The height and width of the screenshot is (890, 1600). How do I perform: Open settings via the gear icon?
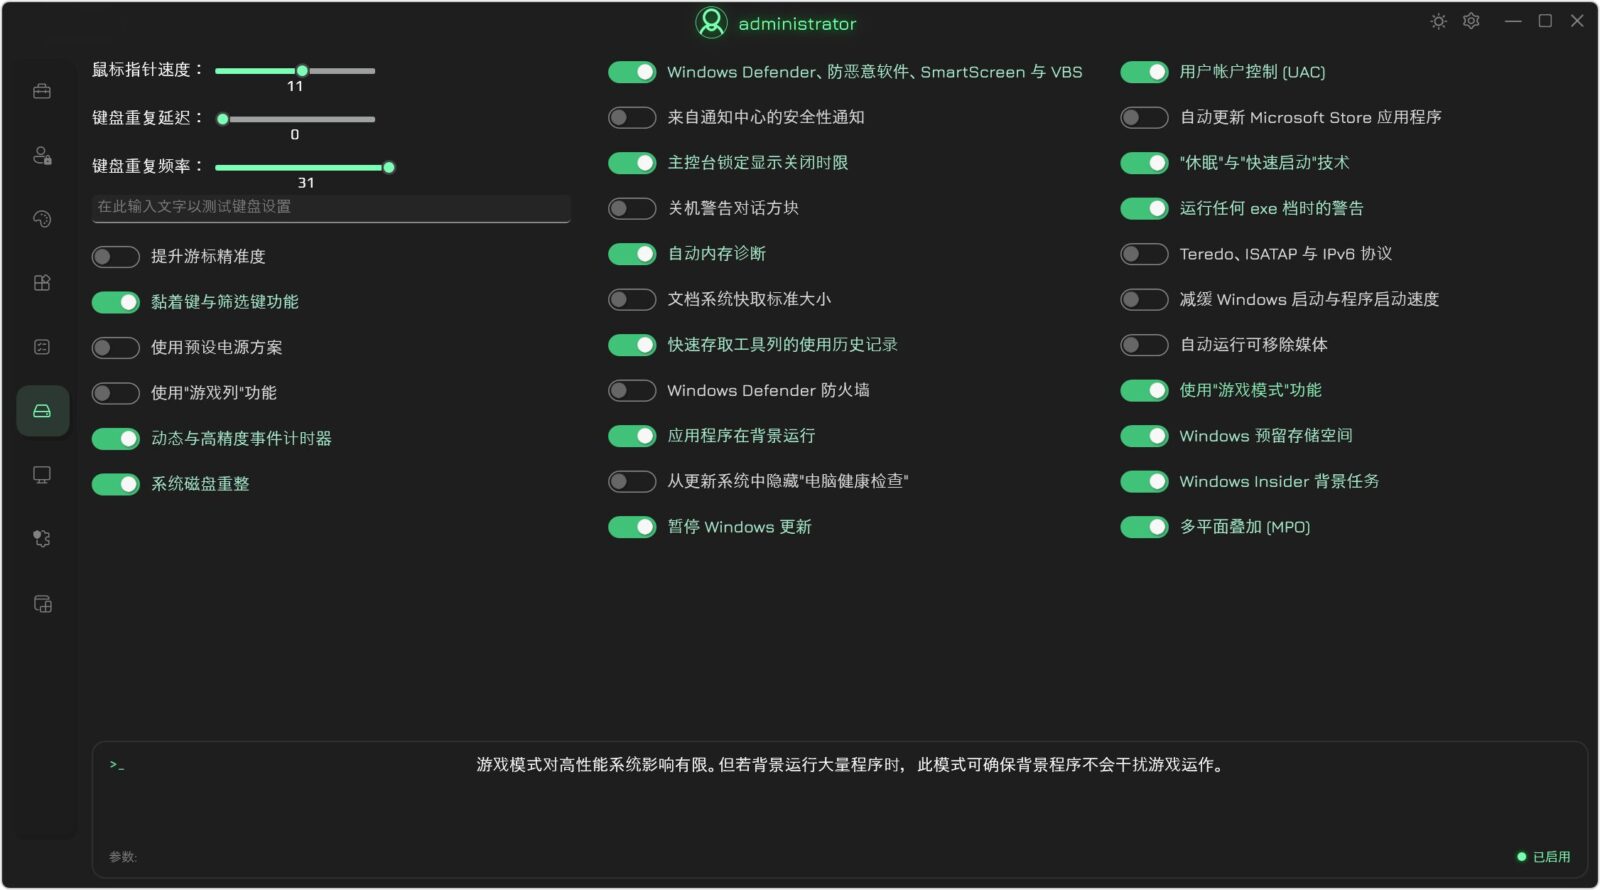pyautogui.click(x=1471, y=21)
